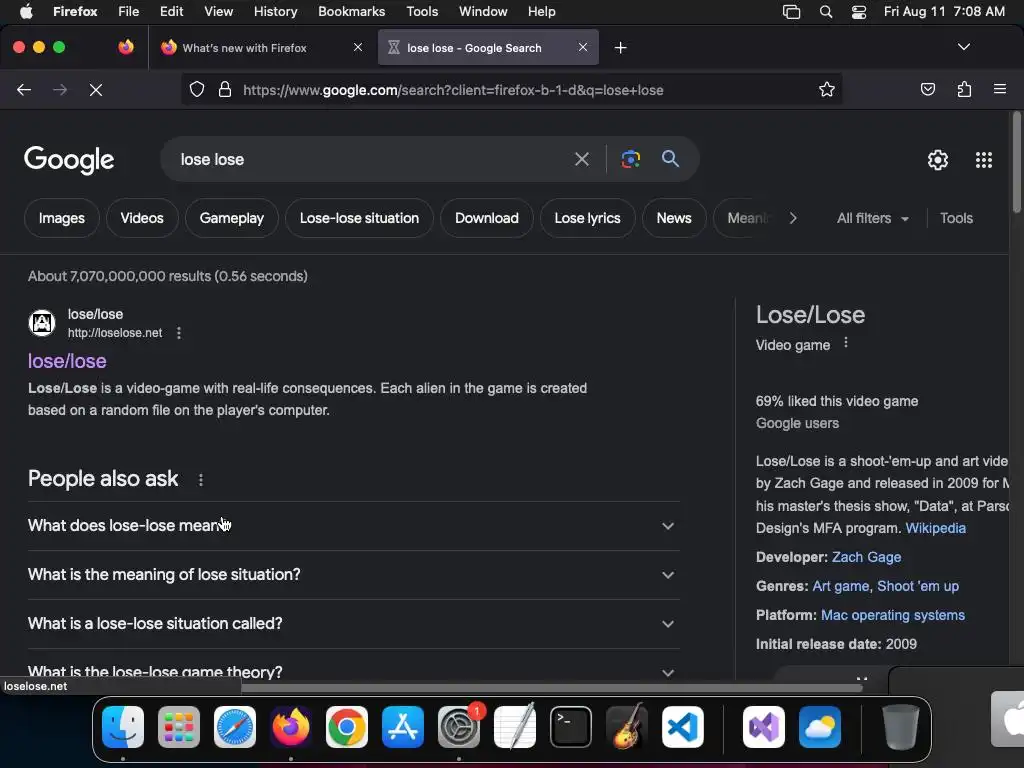Open the Google apps grid
1024x768 pixels.
point(984,160)
